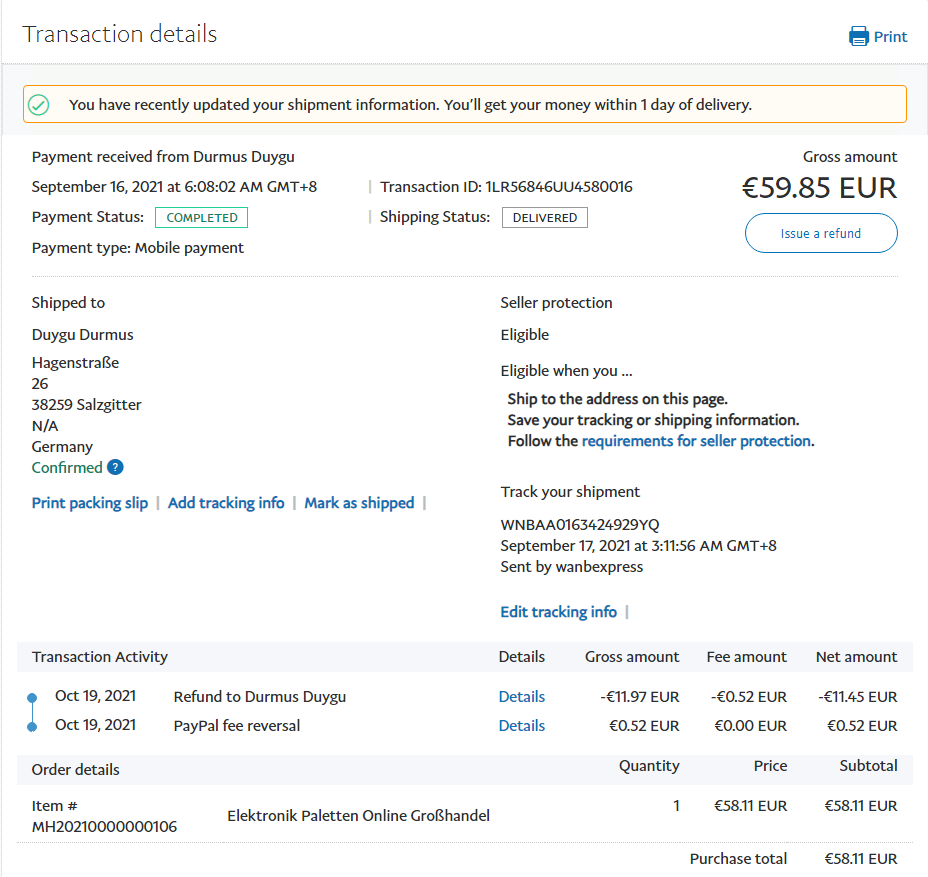Click the item number MH20210000000106

104,826
